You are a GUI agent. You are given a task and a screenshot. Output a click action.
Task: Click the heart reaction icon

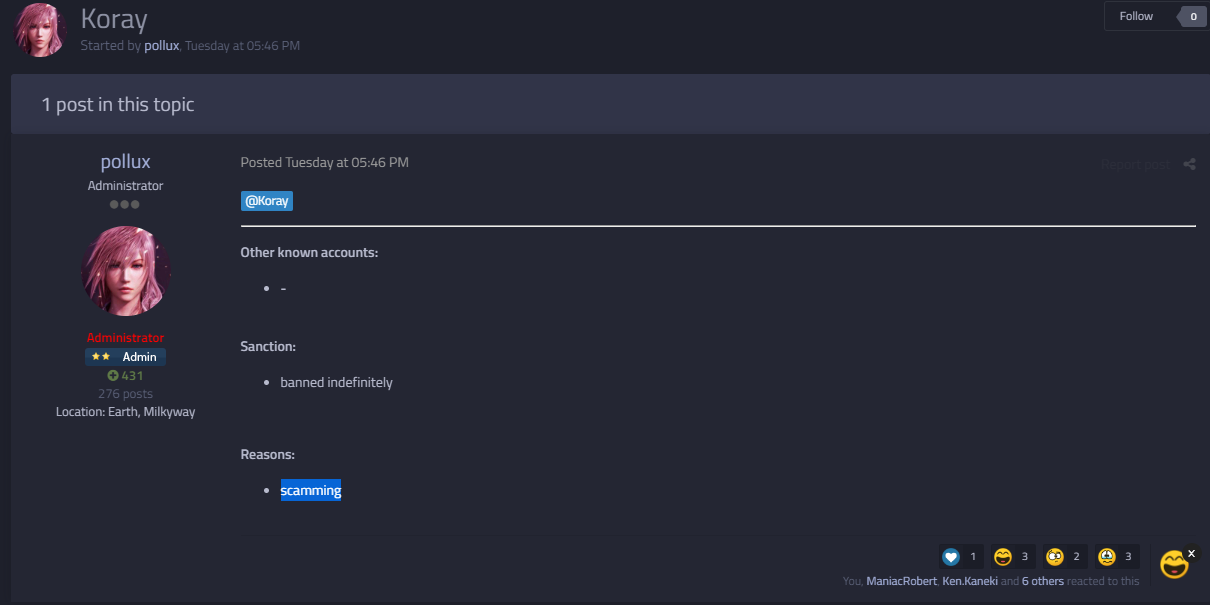951,557
